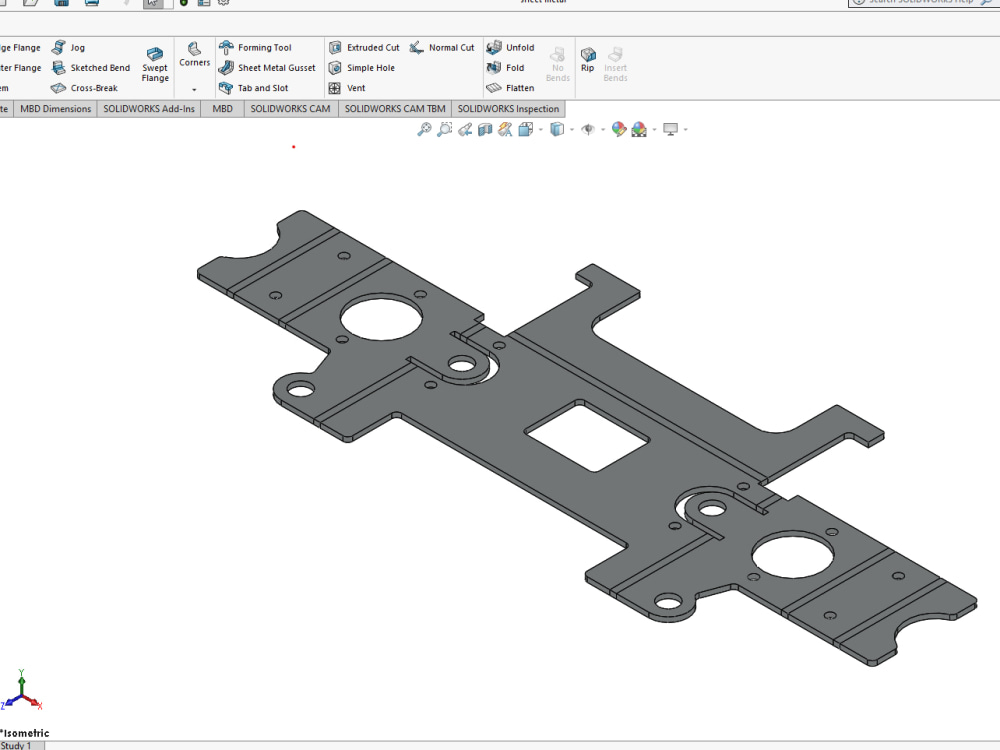
Task: Return to the Previous View
Action: [x=465, y=129]
